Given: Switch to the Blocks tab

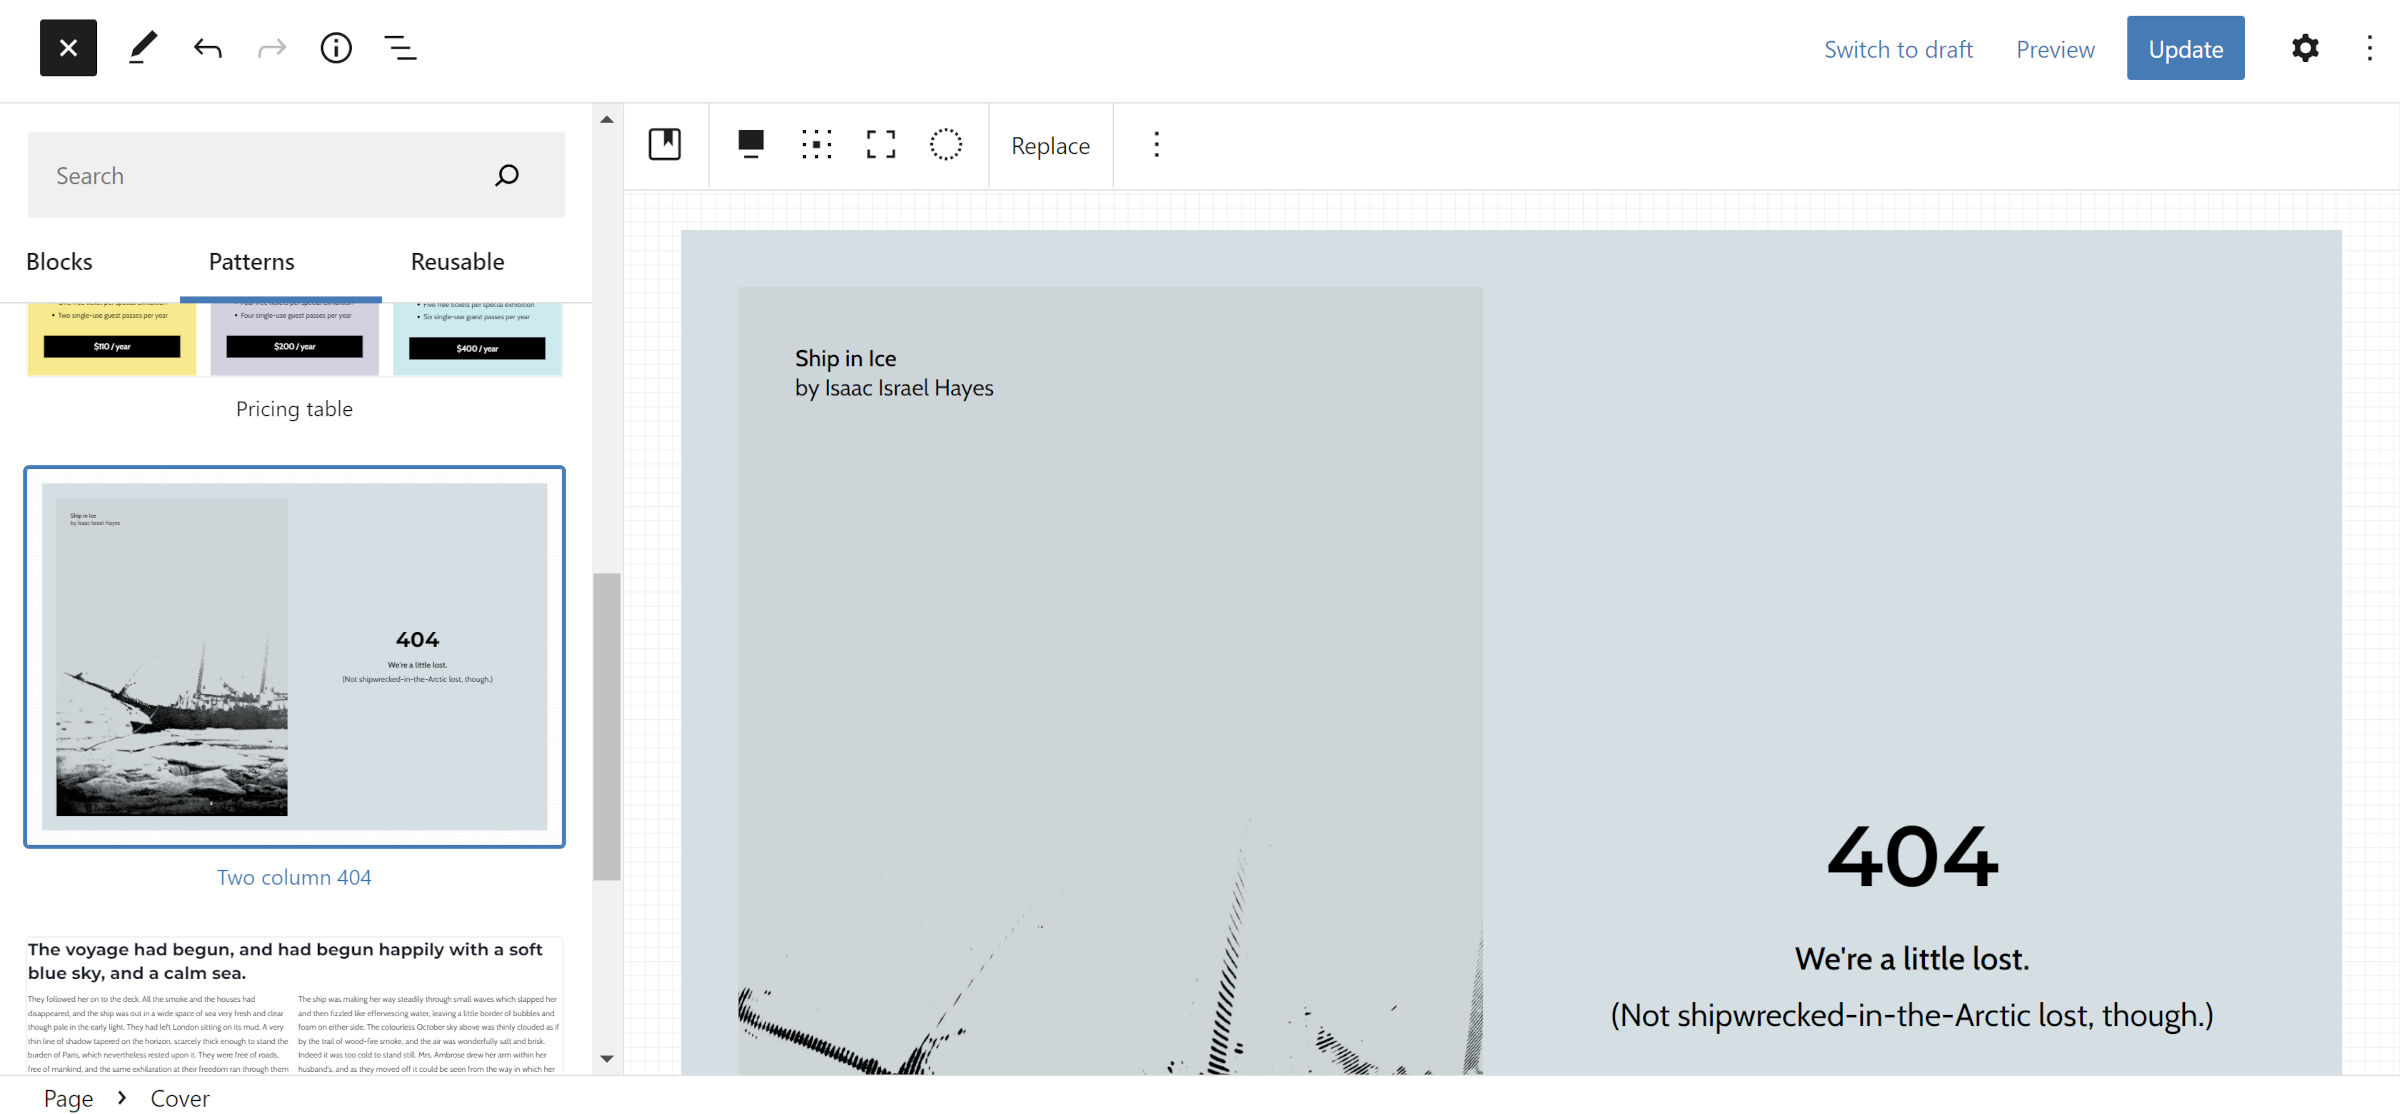Looking at the screenshot, I should (58, 260).
